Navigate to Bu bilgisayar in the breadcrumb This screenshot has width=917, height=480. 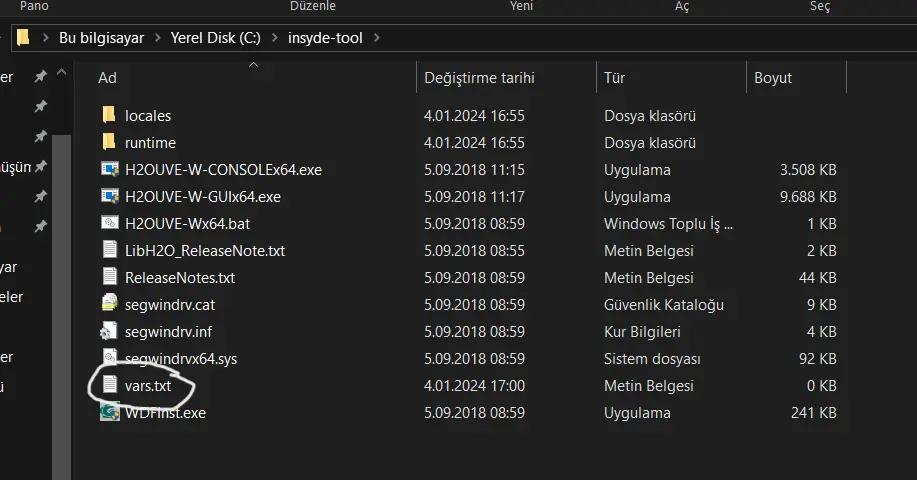click(101, 38)
